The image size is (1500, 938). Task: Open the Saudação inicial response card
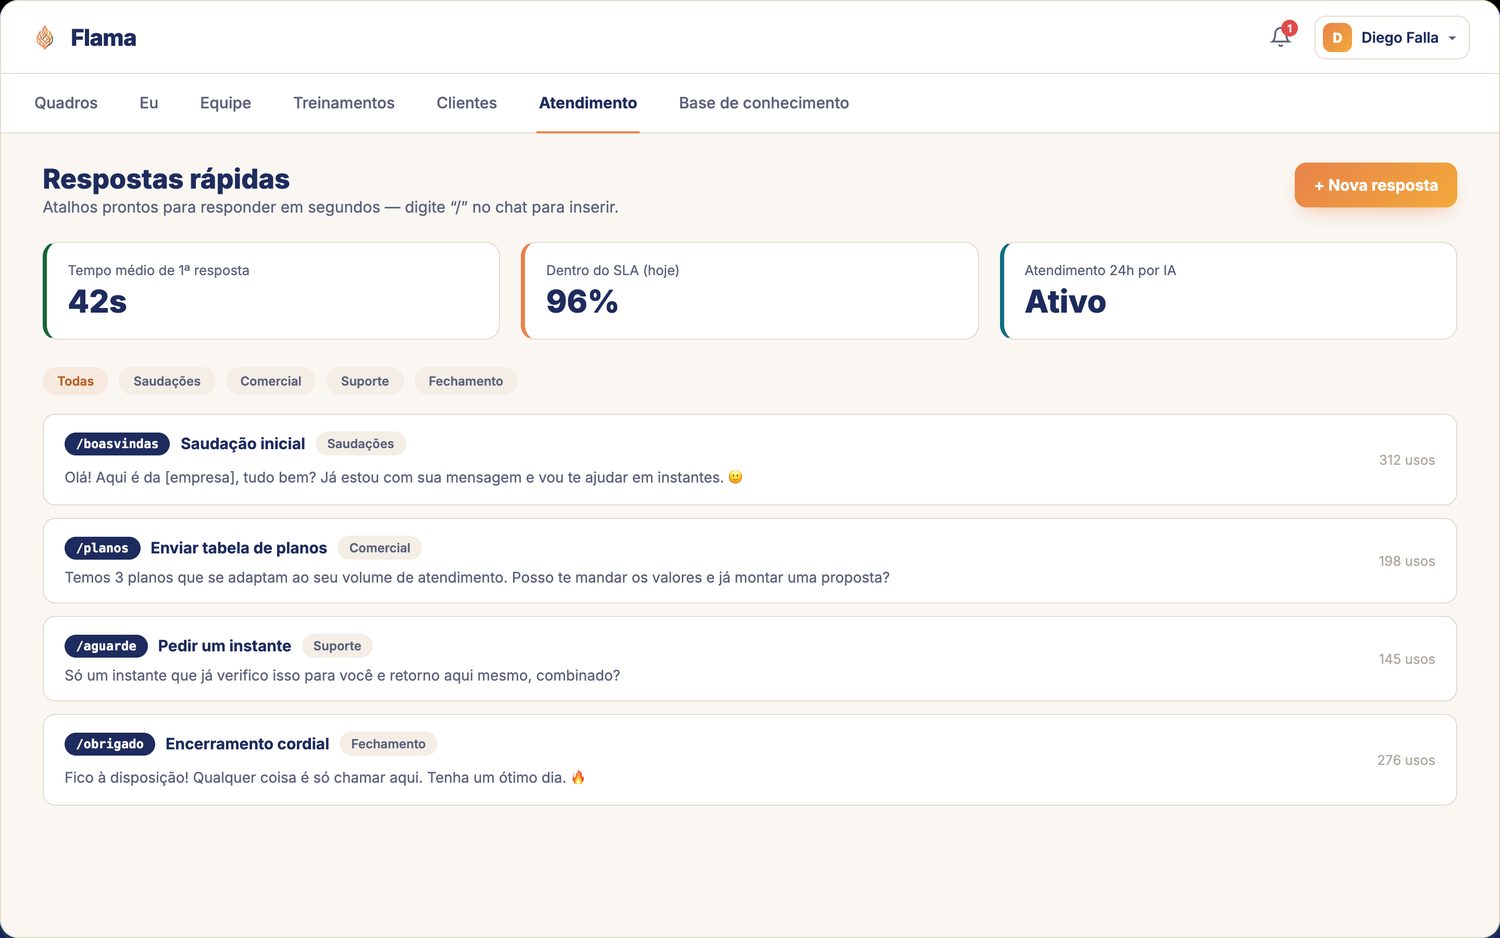pyautogui.click(x=750, y=460)
